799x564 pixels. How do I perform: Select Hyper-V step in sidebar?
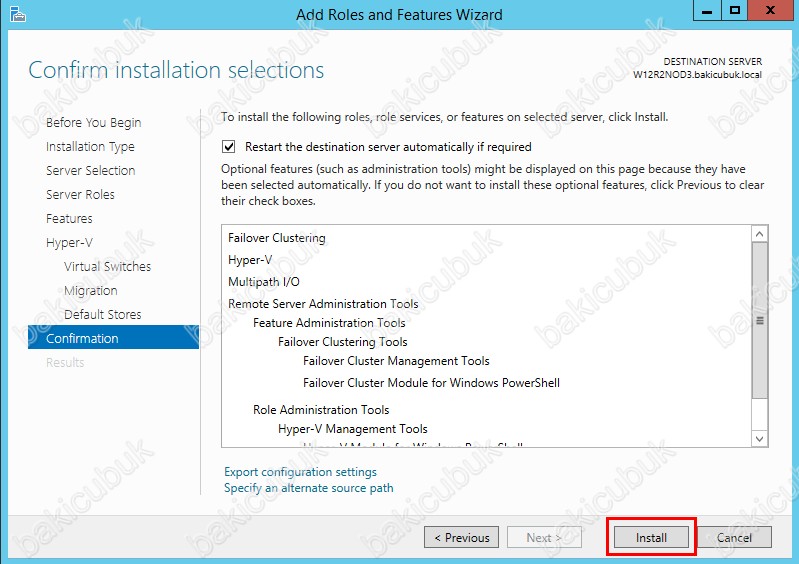coord(69,243)
